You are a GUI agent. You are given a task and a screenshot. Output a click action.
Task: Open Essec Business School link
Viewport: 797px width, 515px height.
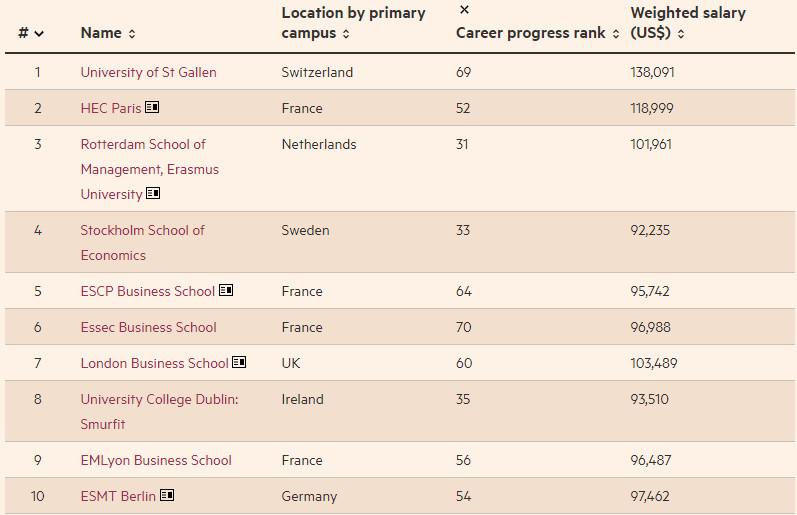[148, 327]
